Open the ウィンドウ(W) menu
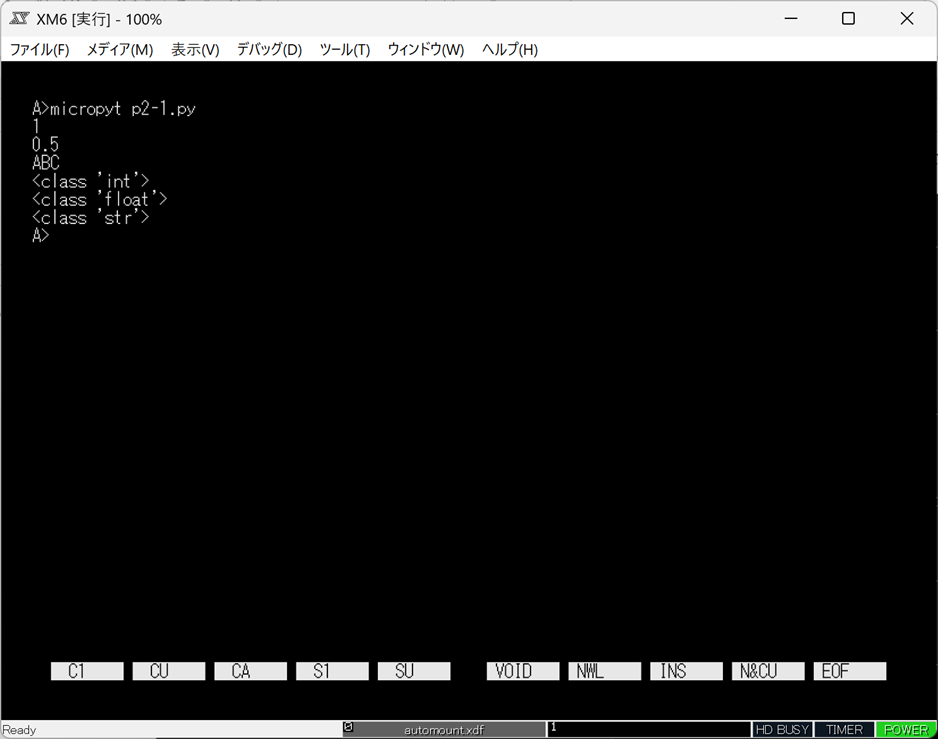The image size is (938, 739). (x=426, y=50)
